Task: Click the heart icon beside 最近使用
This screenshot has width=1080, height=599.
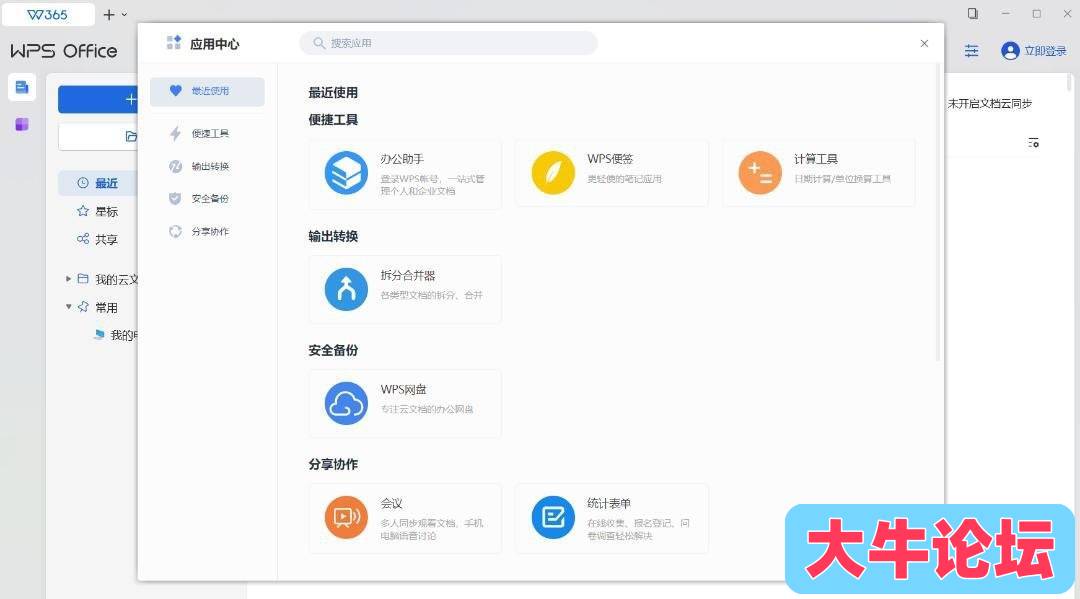Action: 176,90
